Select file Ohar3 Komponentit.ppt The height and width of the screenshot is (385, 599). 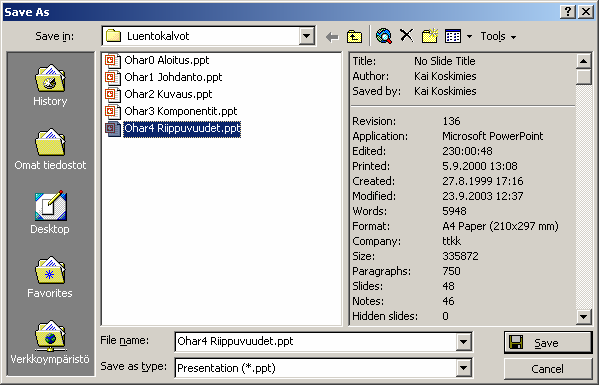coord(181,111)
